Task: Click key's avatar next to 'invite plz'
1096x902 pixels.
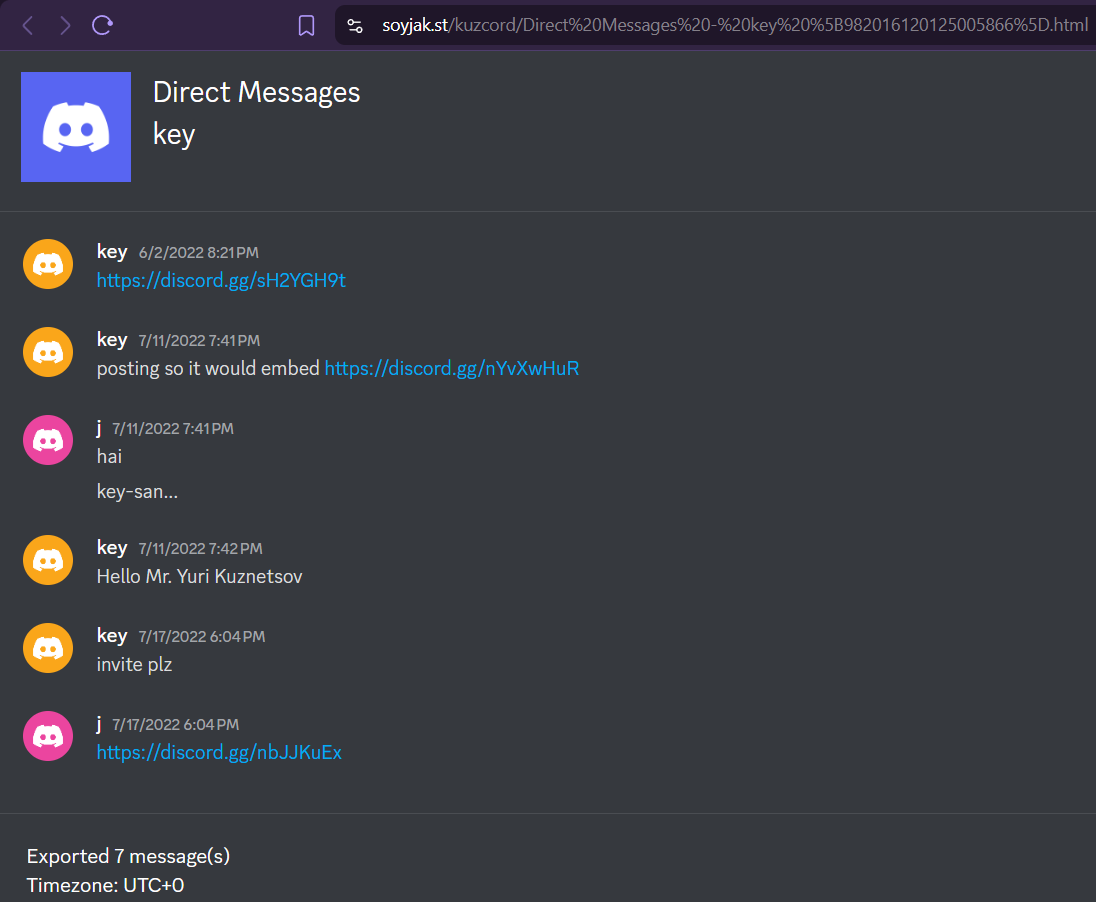Action: point(48,648)
